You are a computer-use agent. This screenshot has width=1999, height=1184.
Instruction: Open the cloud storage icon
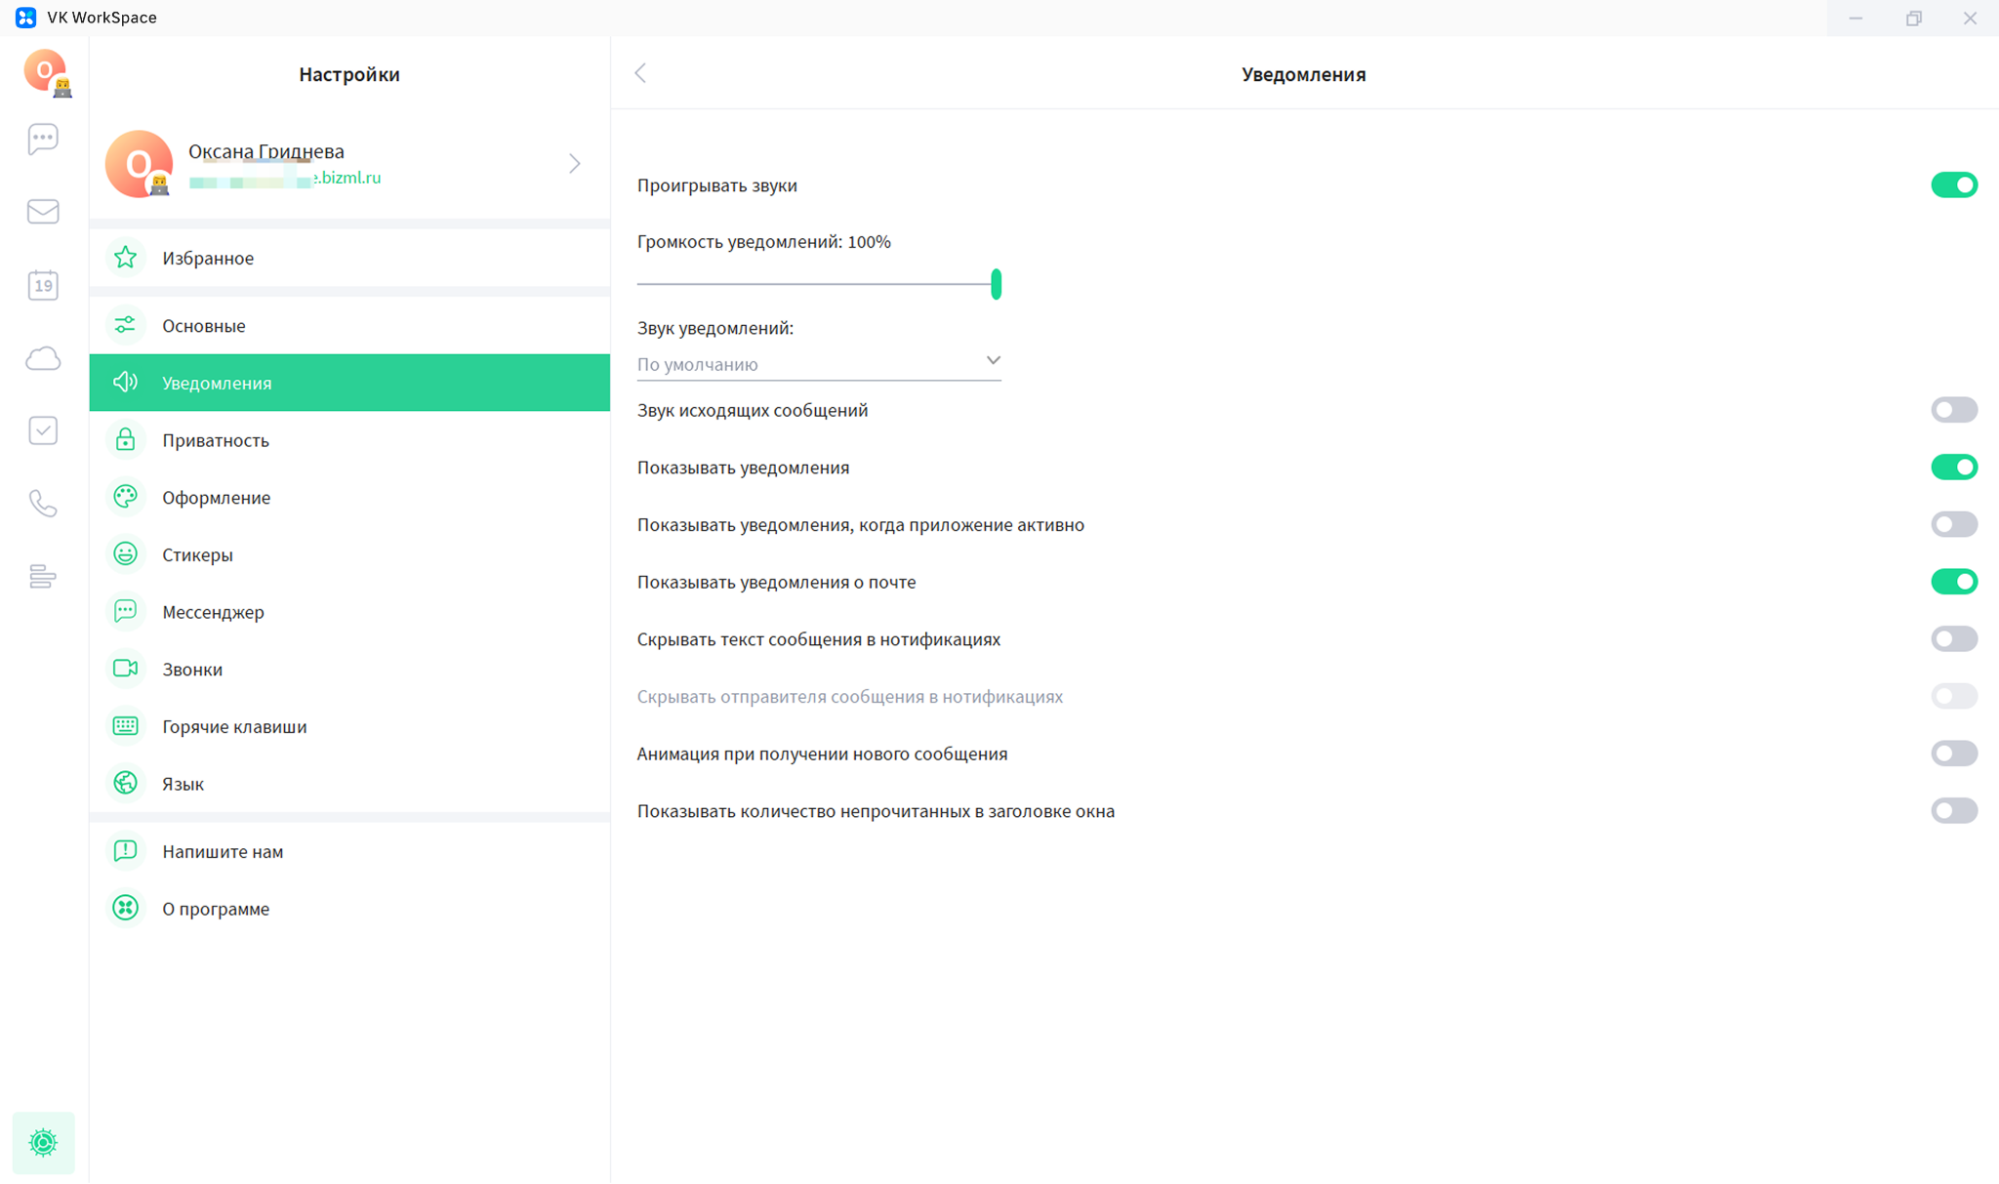pyautogui.click(x=43, y=358)
